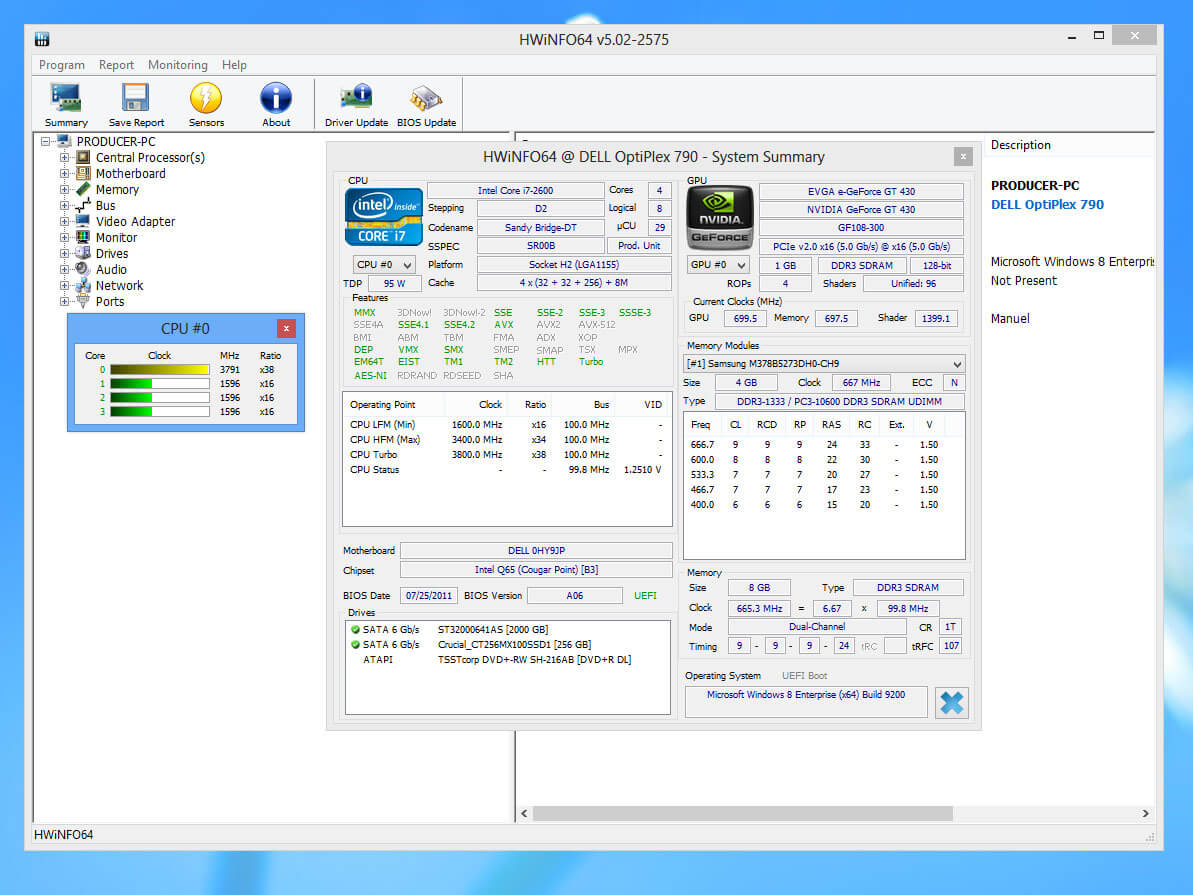
Task: Open Sensors from the toolbar
Action: pyautogui.click(x=206, y=99)
